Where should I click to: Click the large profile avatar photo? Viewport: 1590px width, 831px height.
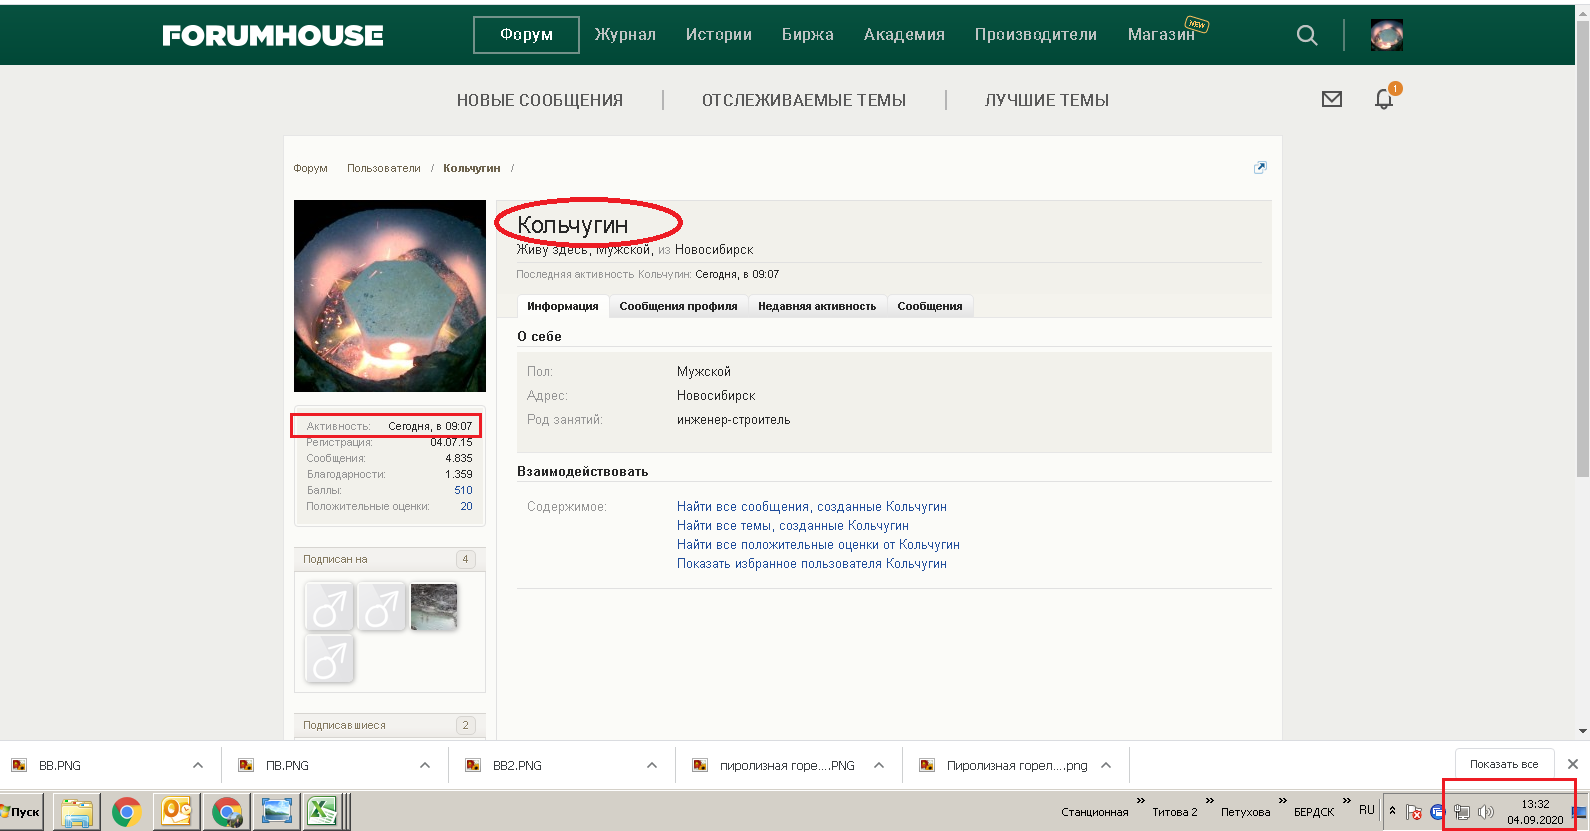click(389, 296)
